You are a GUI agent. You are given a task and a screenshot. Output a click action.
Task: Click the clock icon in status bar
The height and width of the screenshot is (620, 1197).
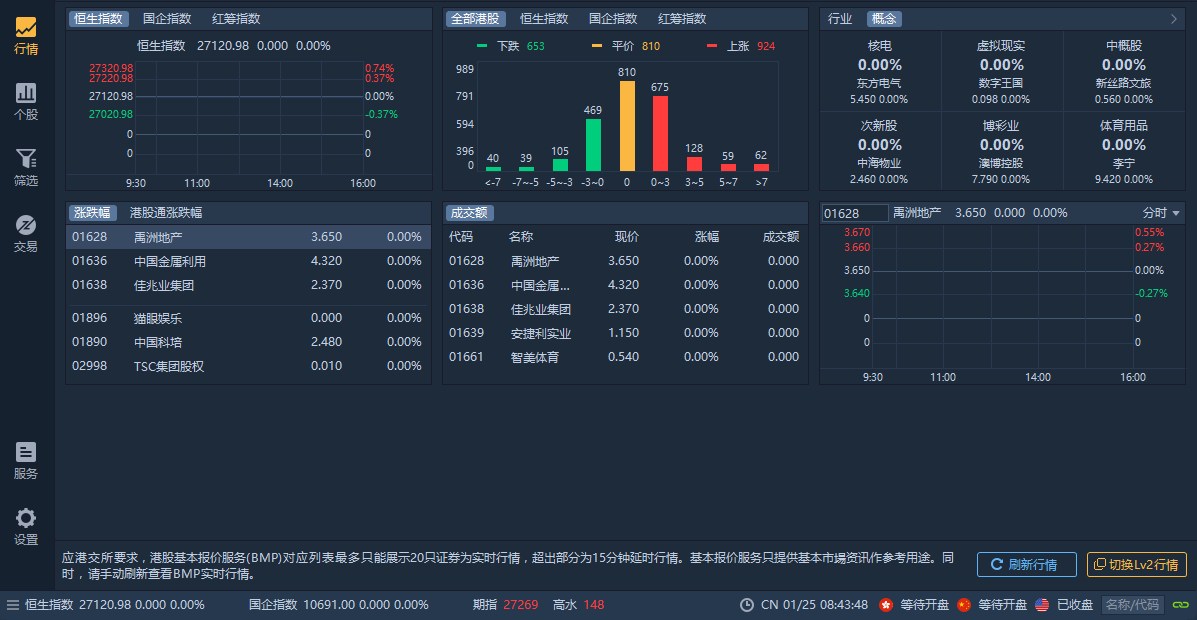click(747, 605)
